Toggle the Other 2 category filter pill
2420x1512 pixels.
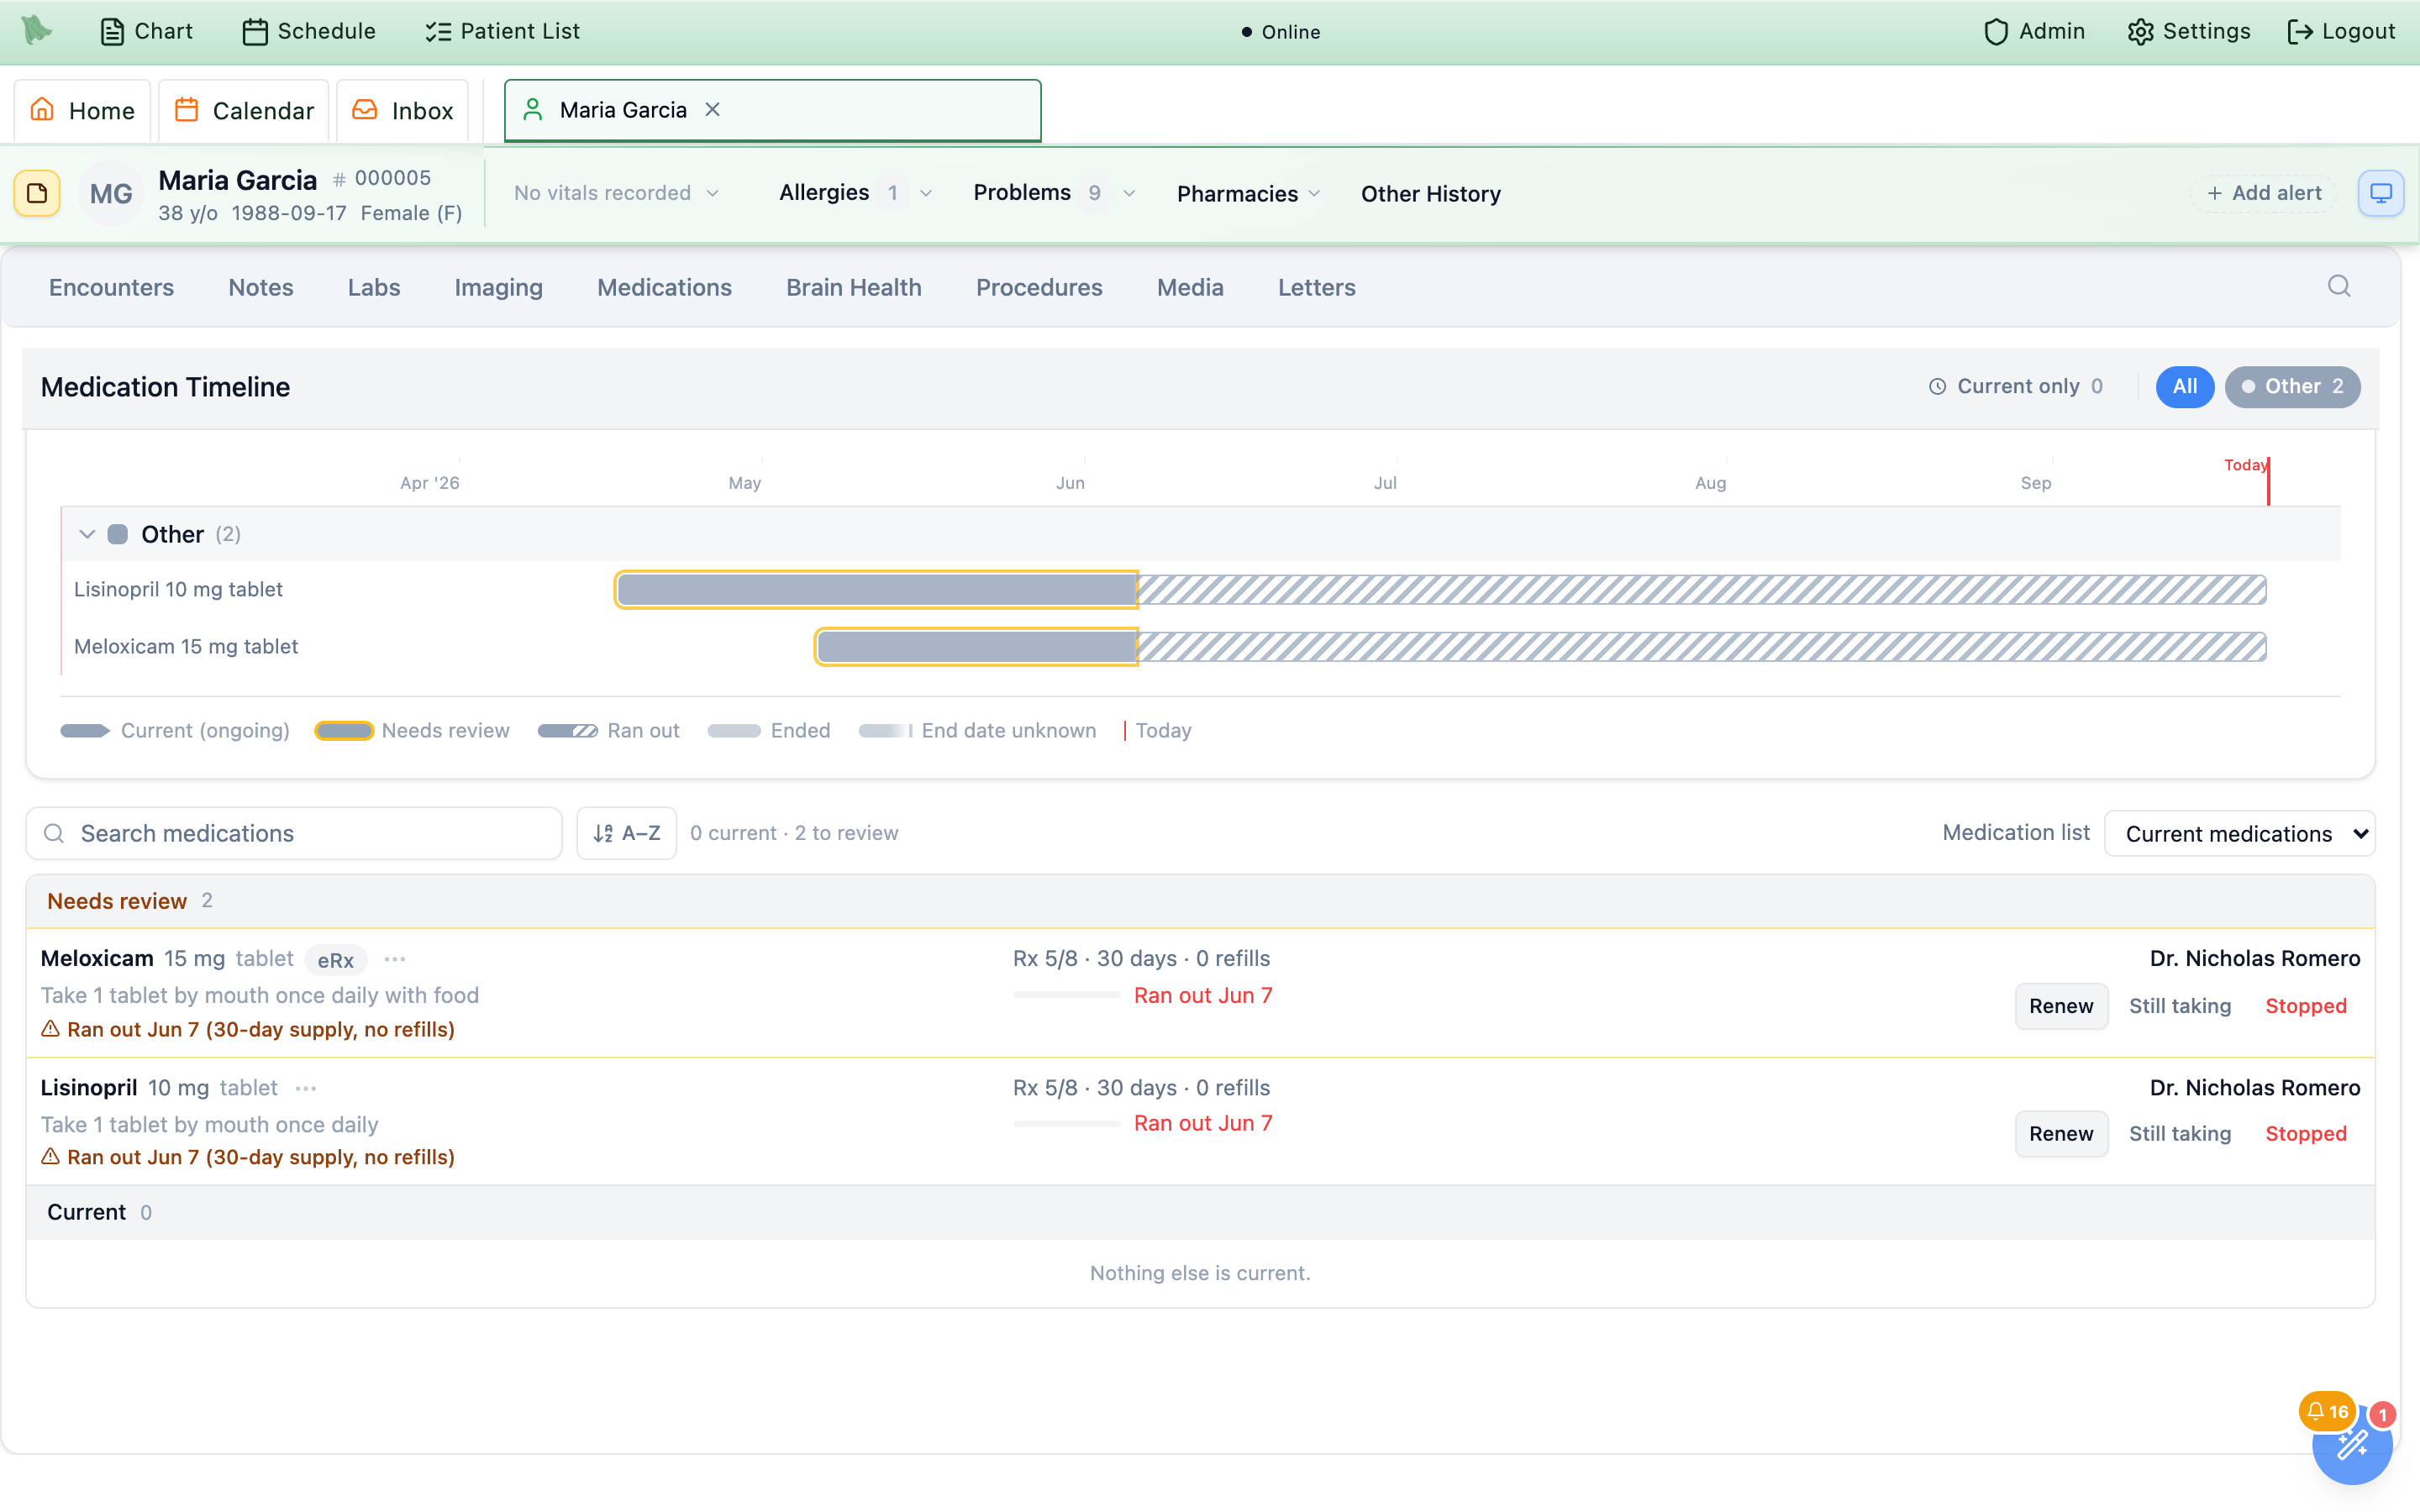click(2292, 386)
